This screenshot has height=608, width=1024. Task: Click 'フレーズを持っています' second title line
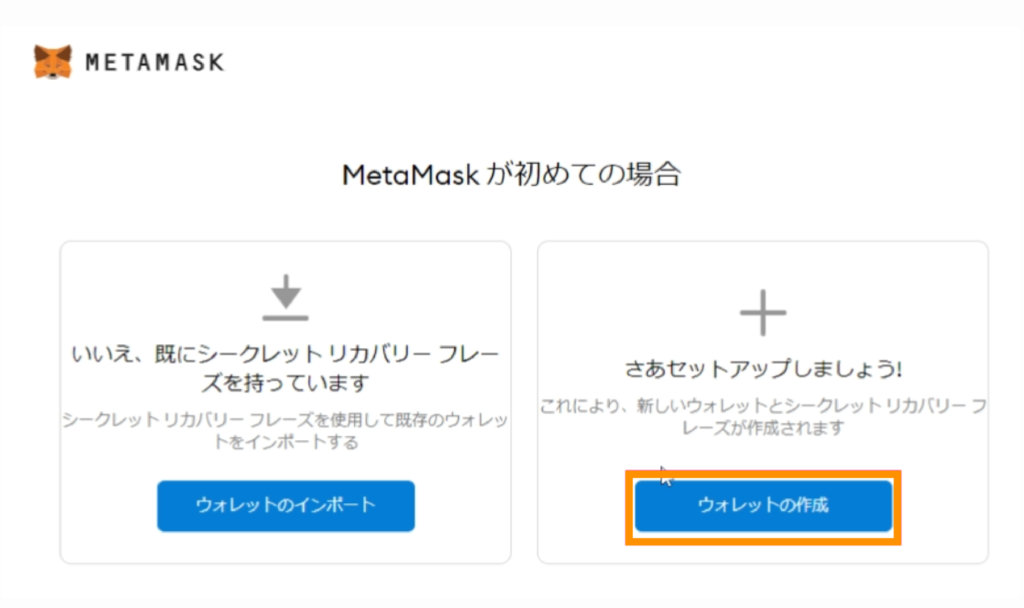(x=285, y=383)
